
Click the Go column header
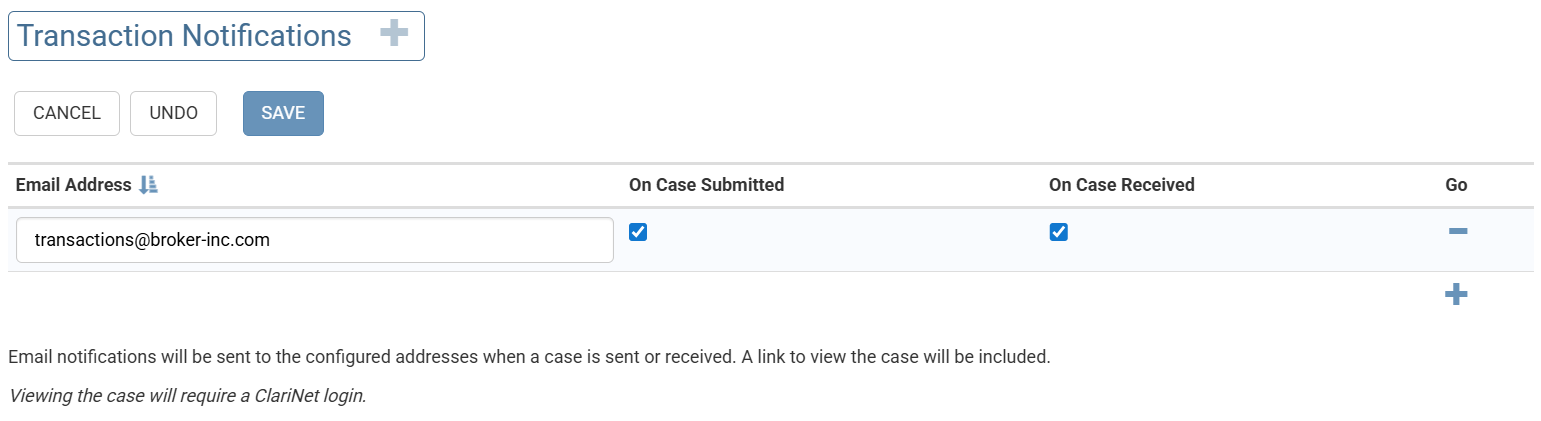click(1456, 185)
